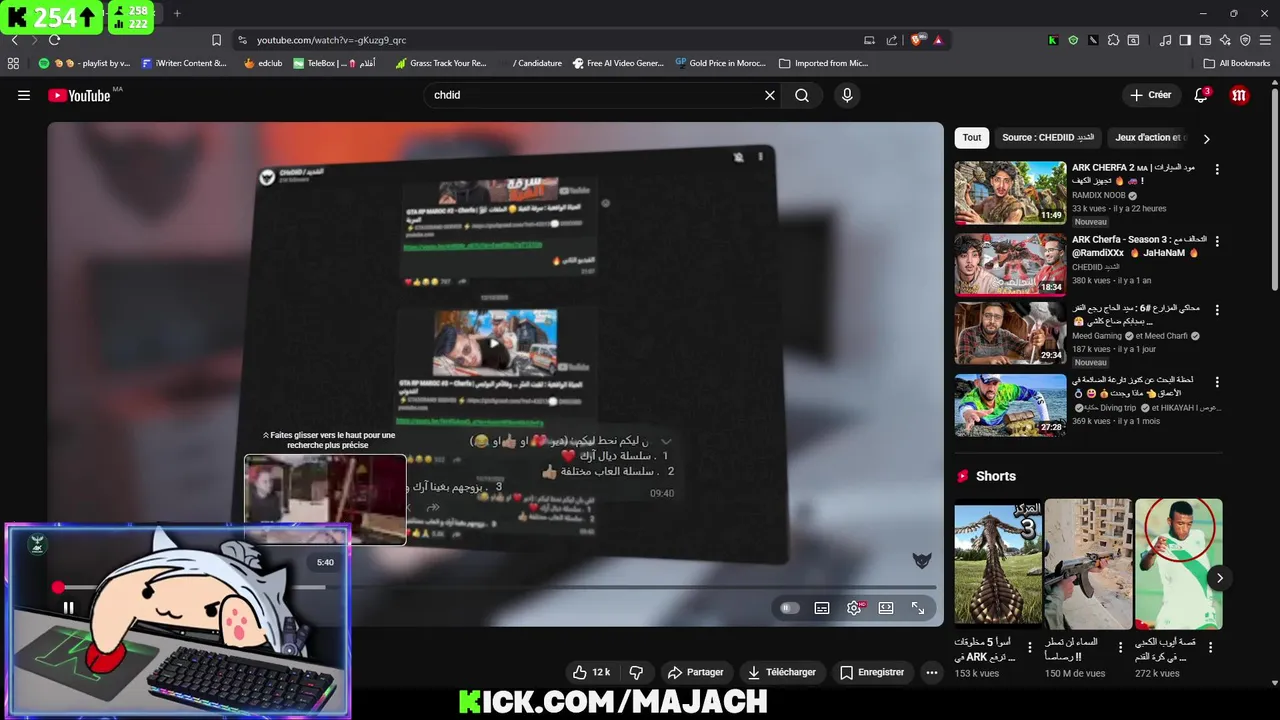Open options for the Diving trip video
Viewport: 1280px width, 720px height.
pyautogui.click(x=1217, y=382)
